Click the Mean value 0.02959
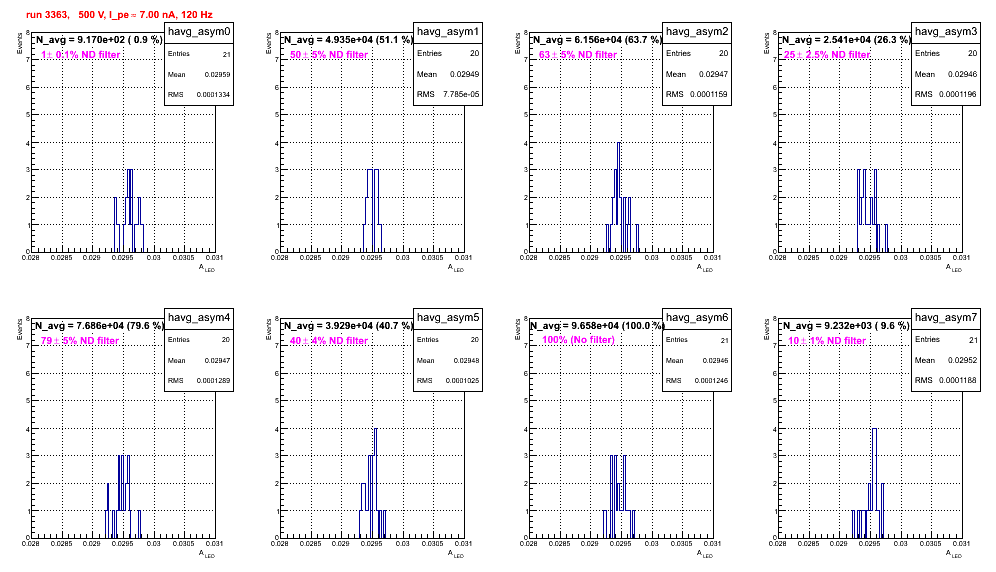 (x=217, y=74)
